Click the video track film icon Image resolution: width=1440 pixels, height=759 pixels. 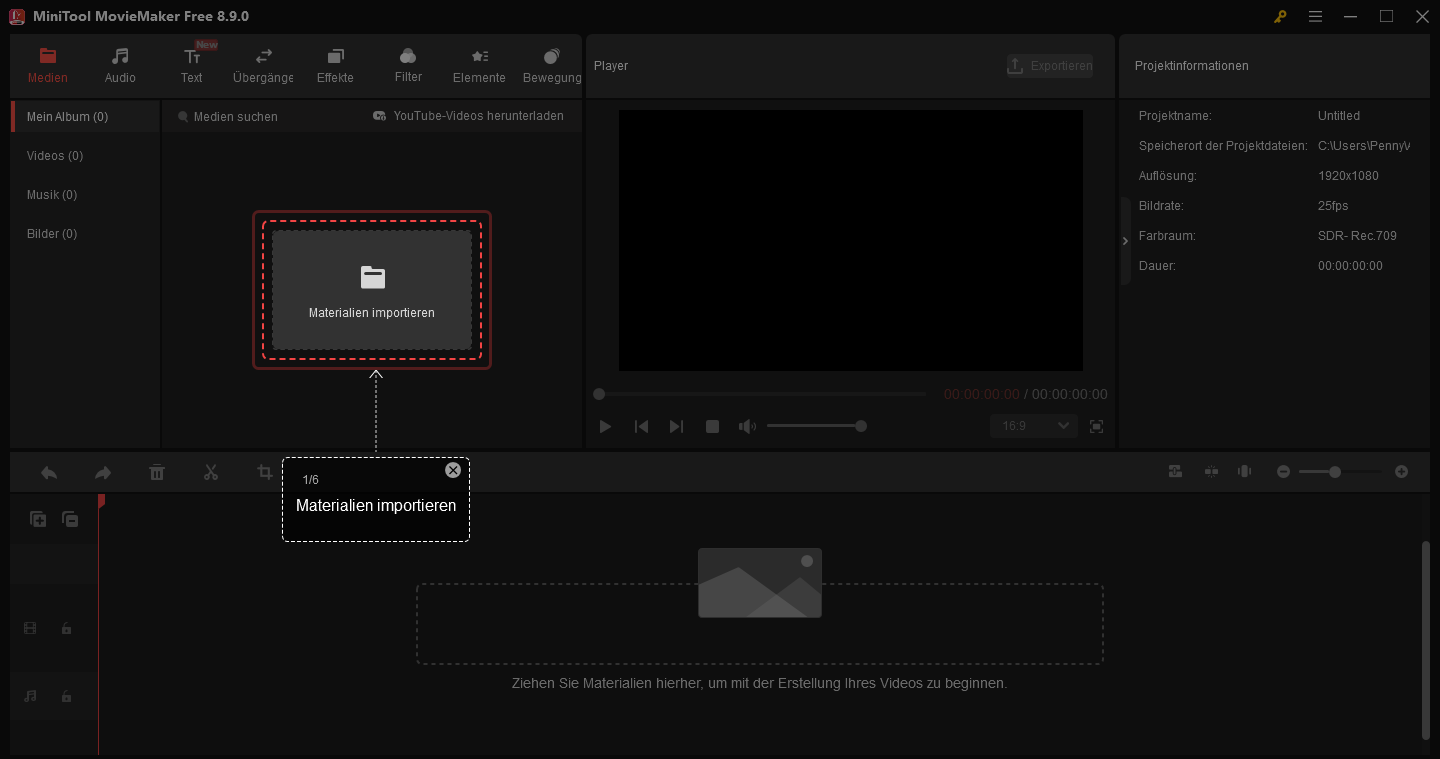click(30, 628)
